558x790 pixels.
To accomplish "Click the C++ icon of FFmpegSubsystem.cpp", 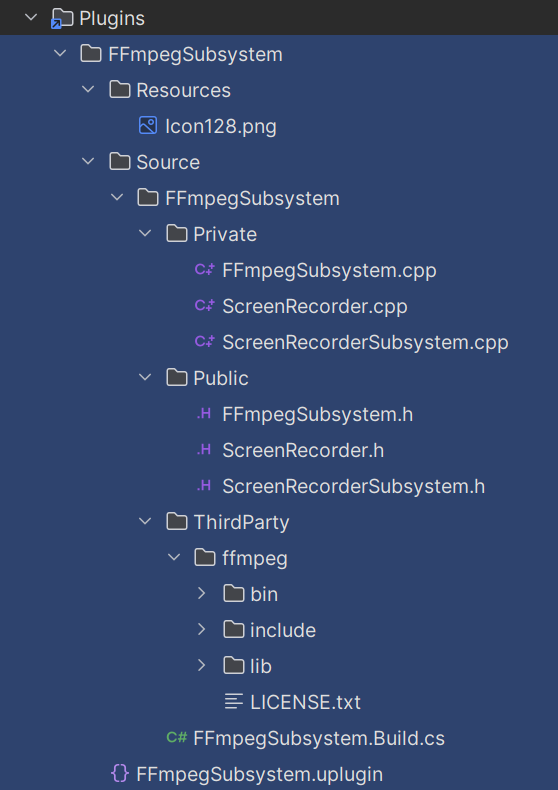I will coord(205,270).
